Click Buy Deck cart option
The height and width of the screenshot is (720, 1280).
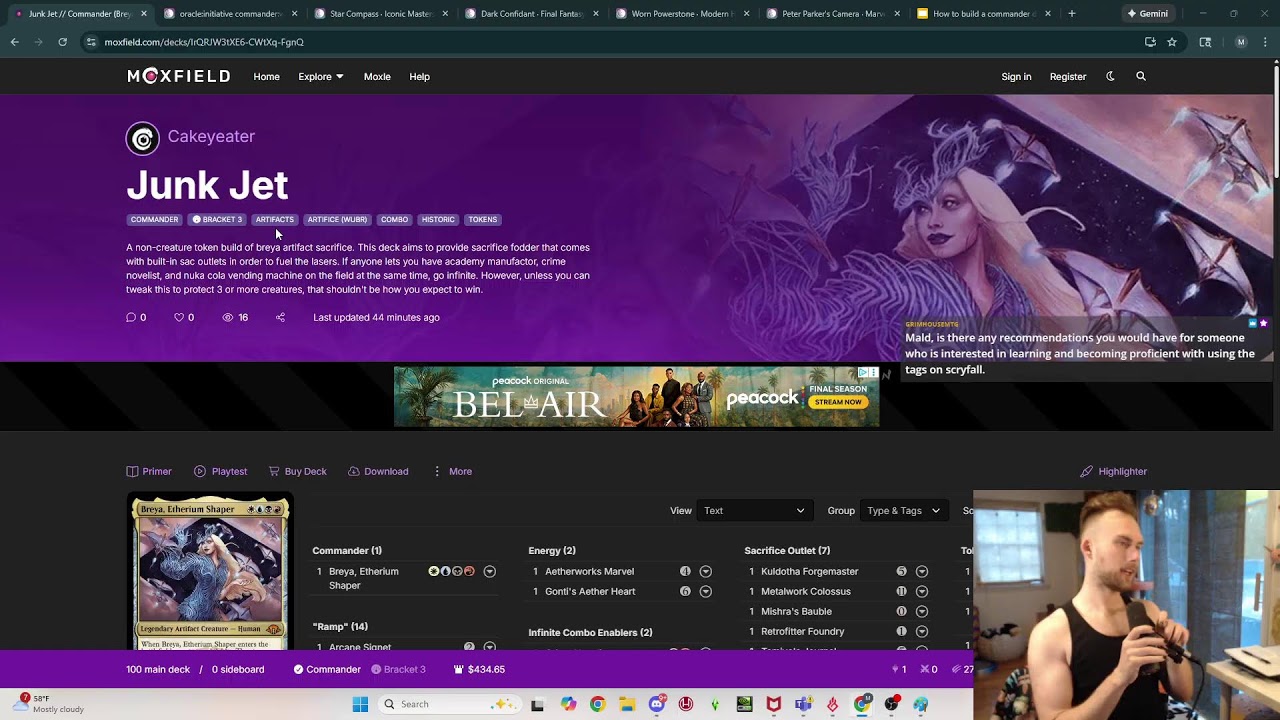pyautogui.click(x=298, y=471)
